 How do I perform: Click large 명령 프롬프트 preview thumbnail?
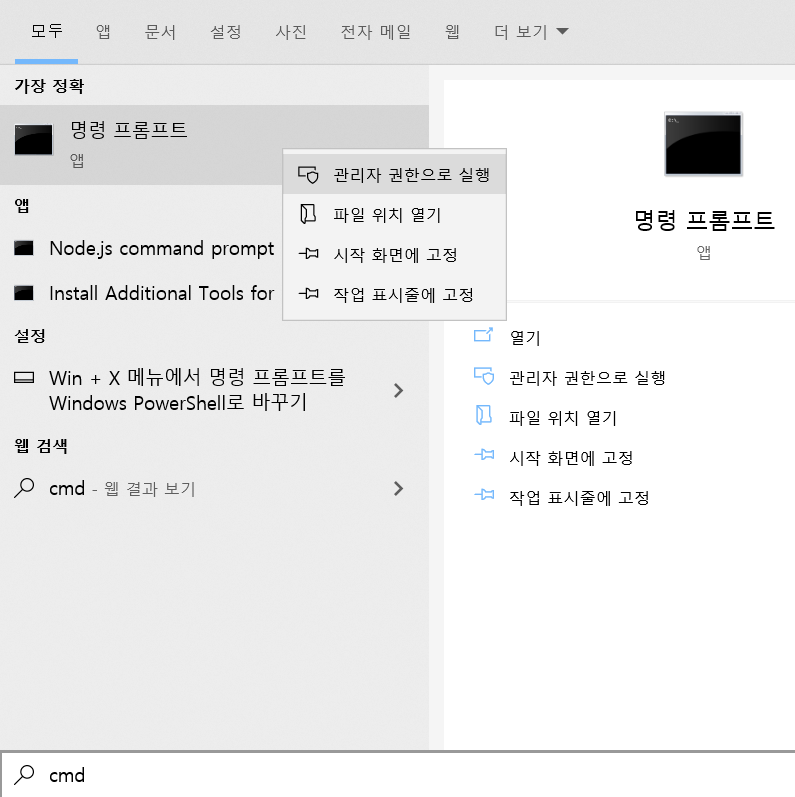tap(704, 144)
